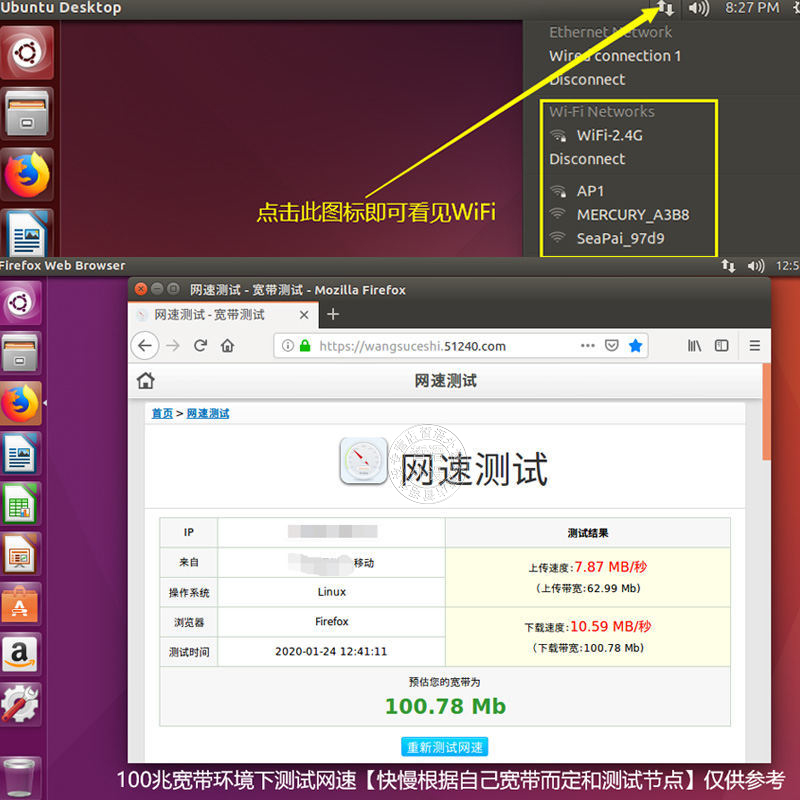Open System Settings from the launcher
The width and height of the screenshot is (800, 800).
coord(20,704)
